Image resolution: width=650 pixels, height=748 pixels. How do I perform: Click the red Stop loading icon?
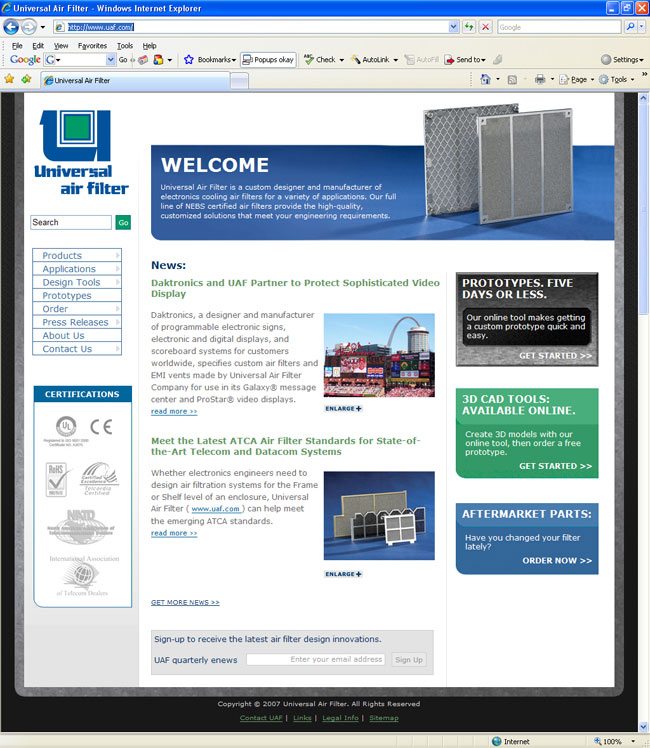tap(485, 27)
